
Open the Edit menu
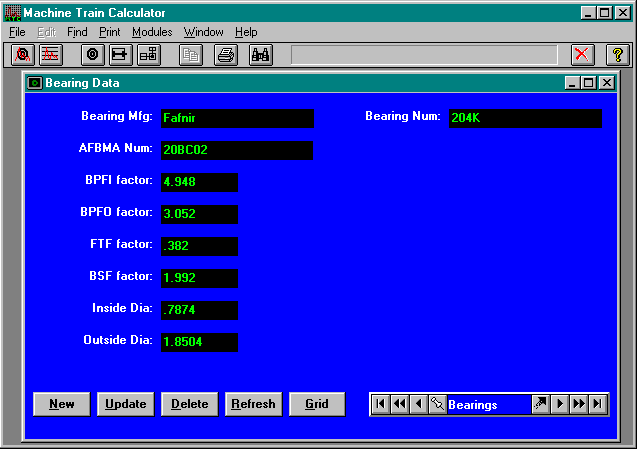click(x=47, y=32)
